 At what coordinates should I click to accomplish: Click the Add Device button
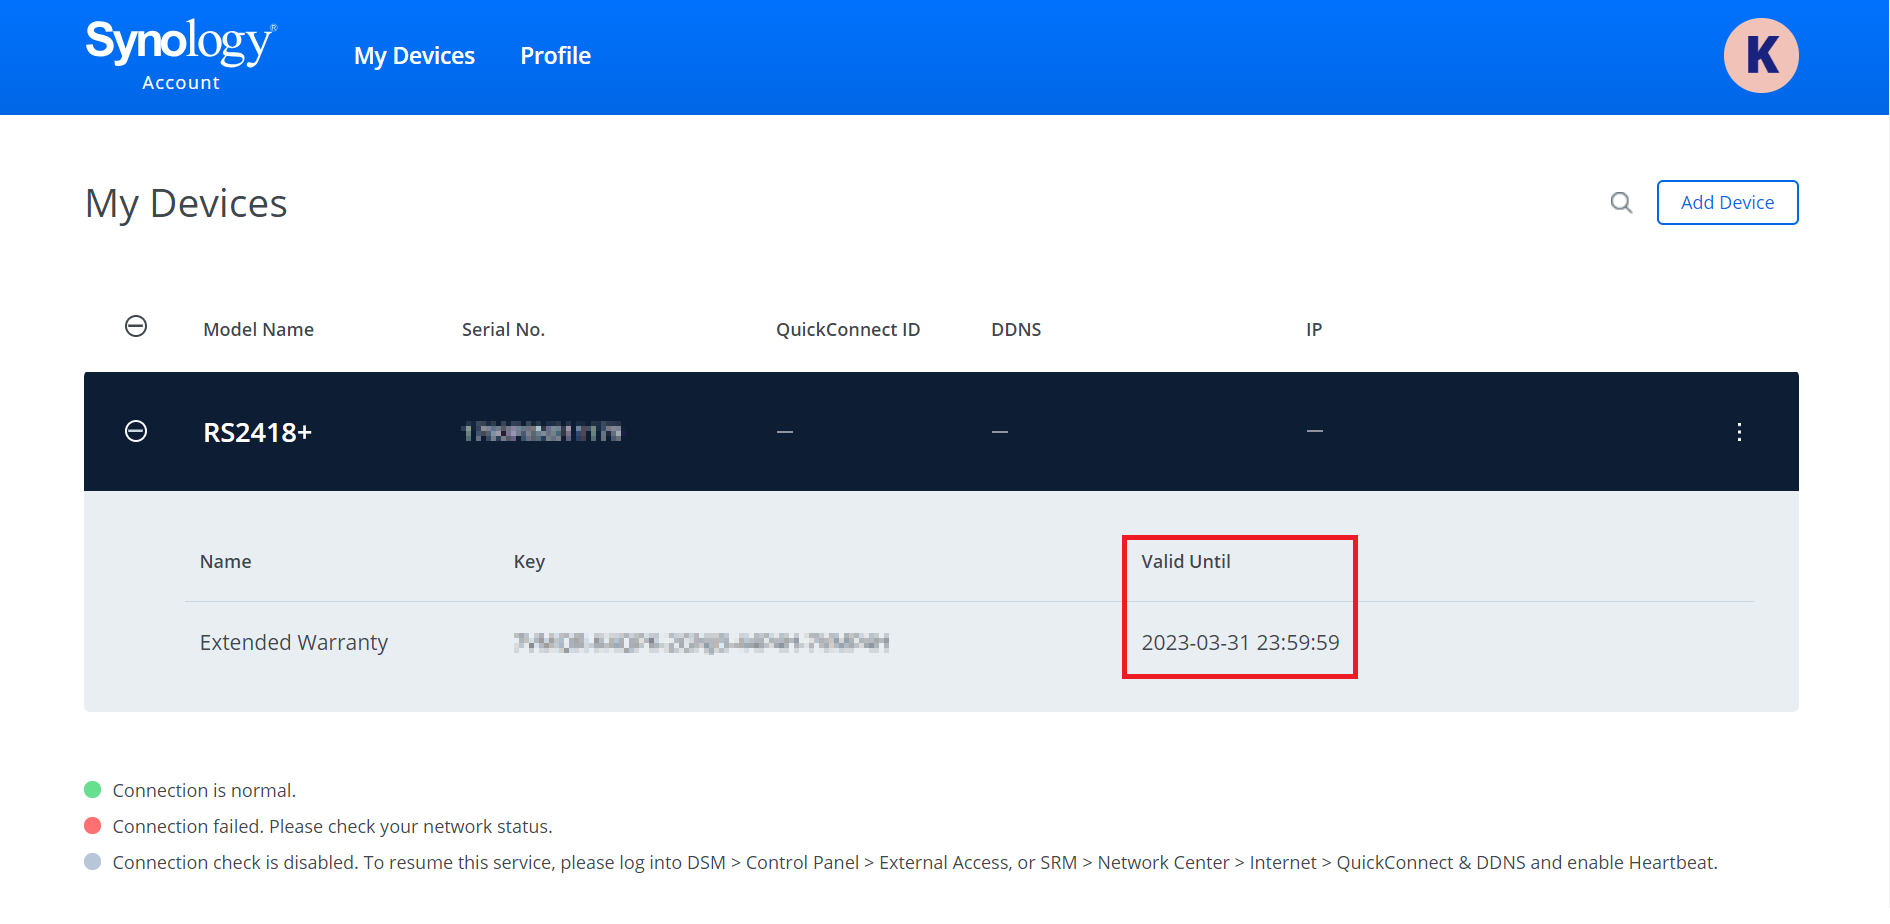coord(1727,203)
